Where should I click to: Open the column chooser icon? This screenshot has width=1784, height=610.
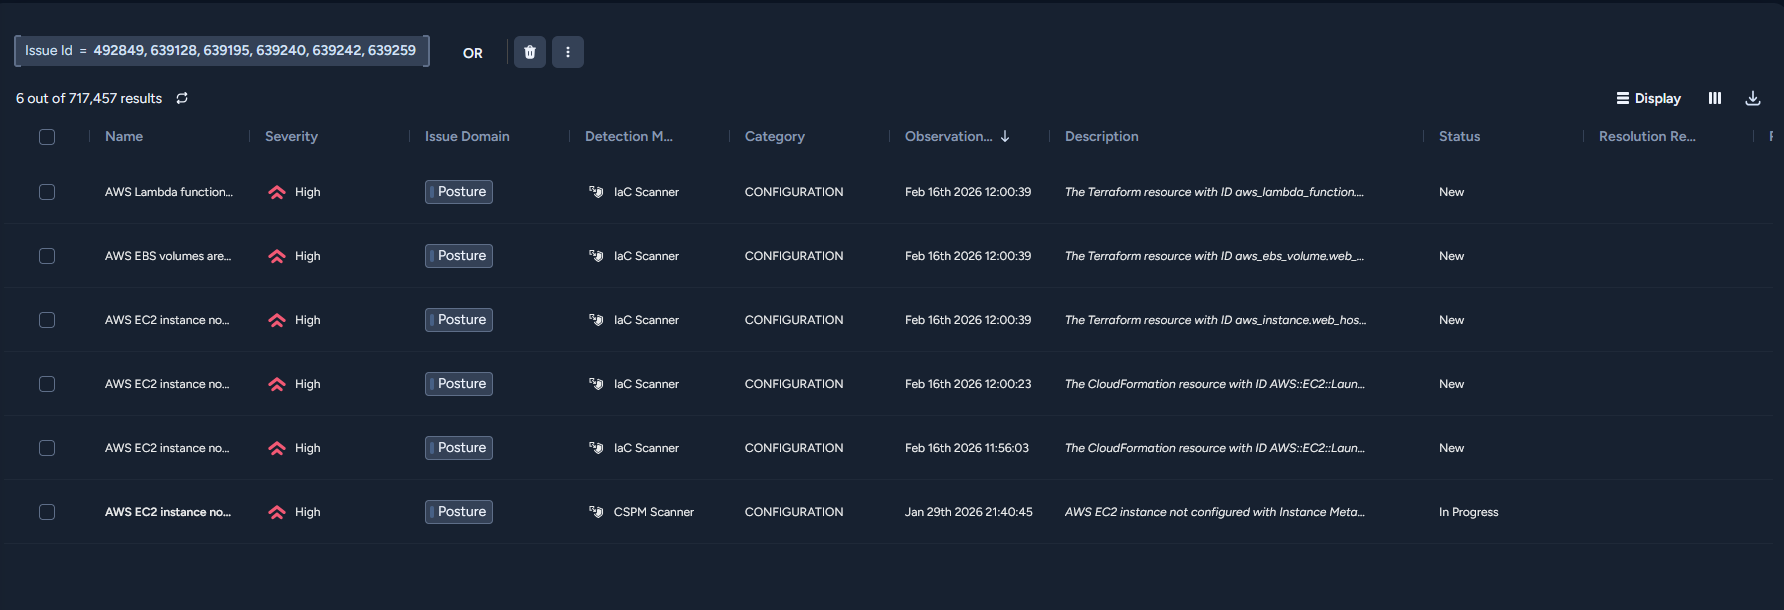point(1715,98)
